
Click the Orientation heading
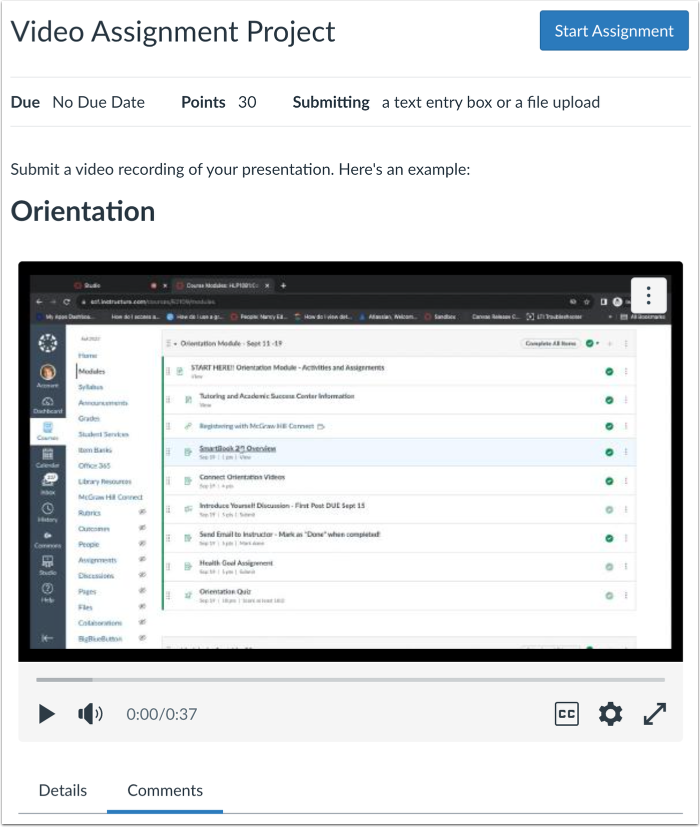coord(83,211)
